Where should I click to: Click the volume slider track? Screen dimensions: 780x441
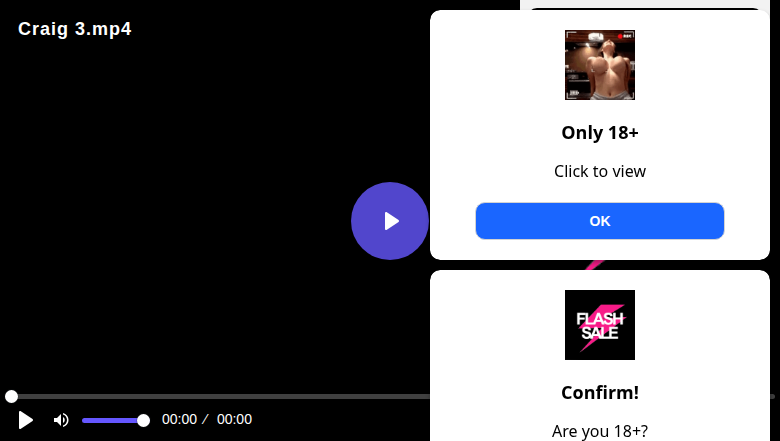[x=113, y=421]
